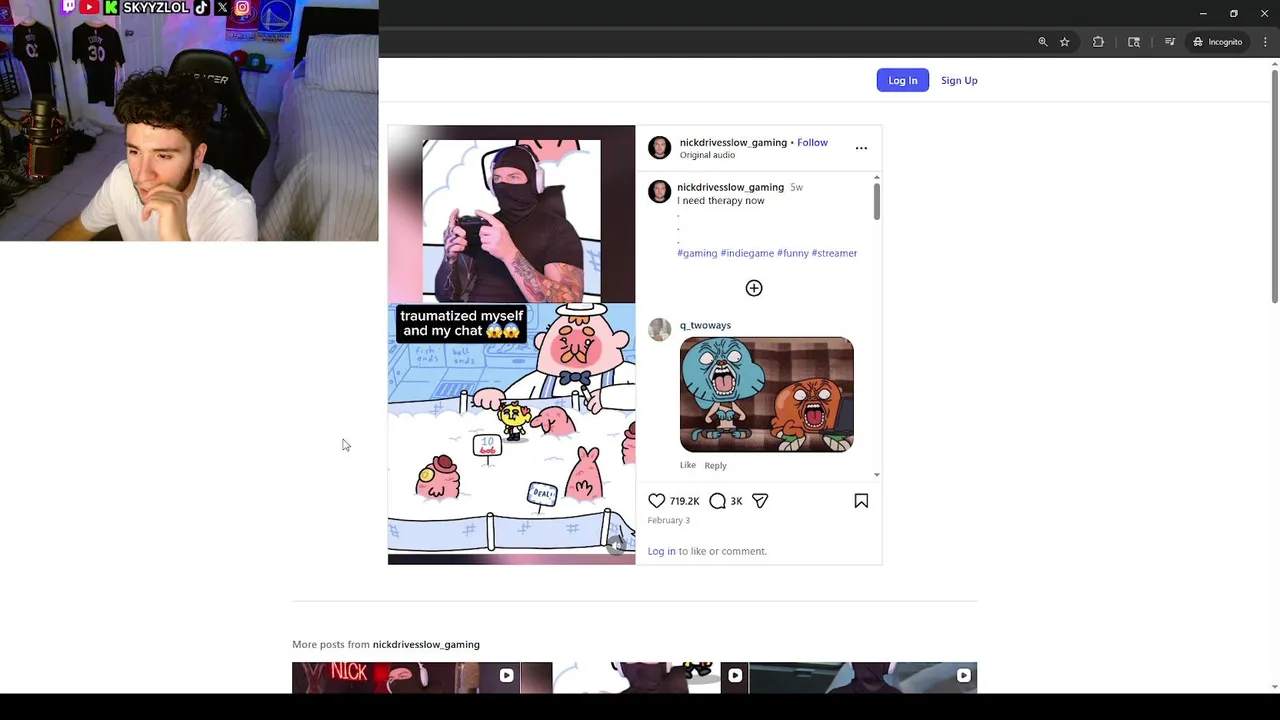Click the 719.2K likes count
The image size is (1280, 720).
(x=684, y=501)
